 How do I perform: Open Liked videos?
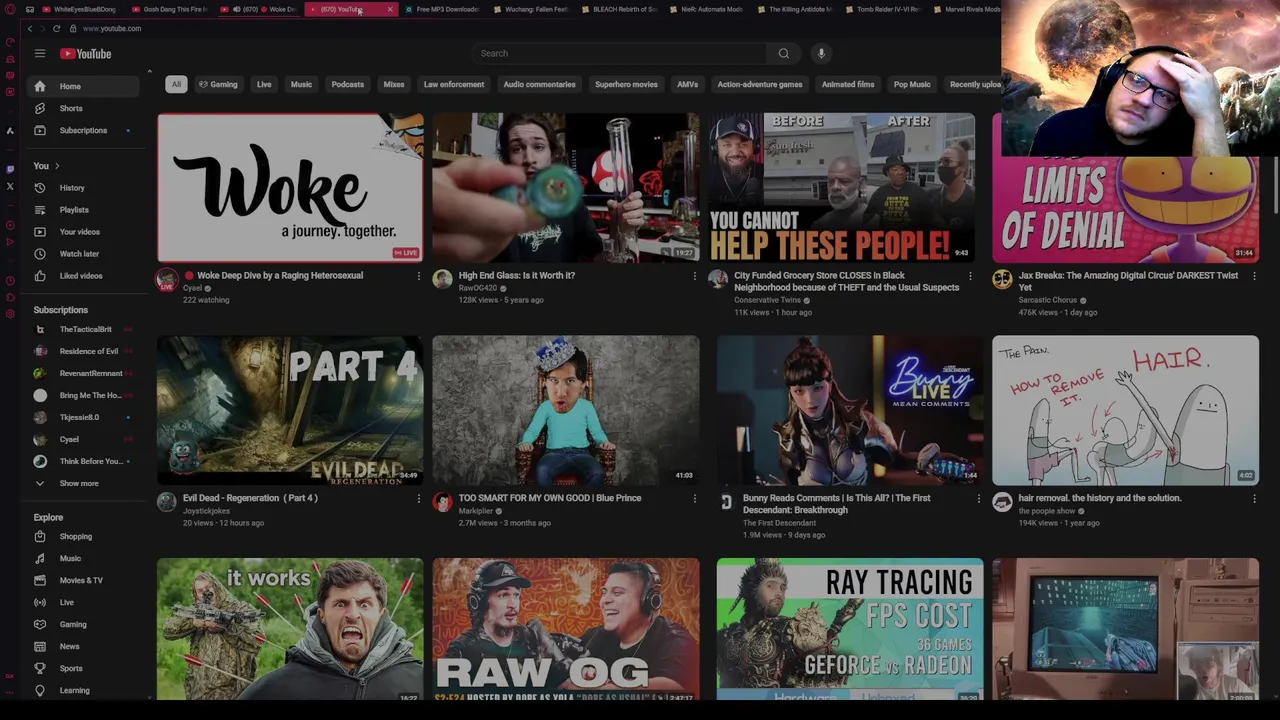pyautogui.click(x=85, y=276)
